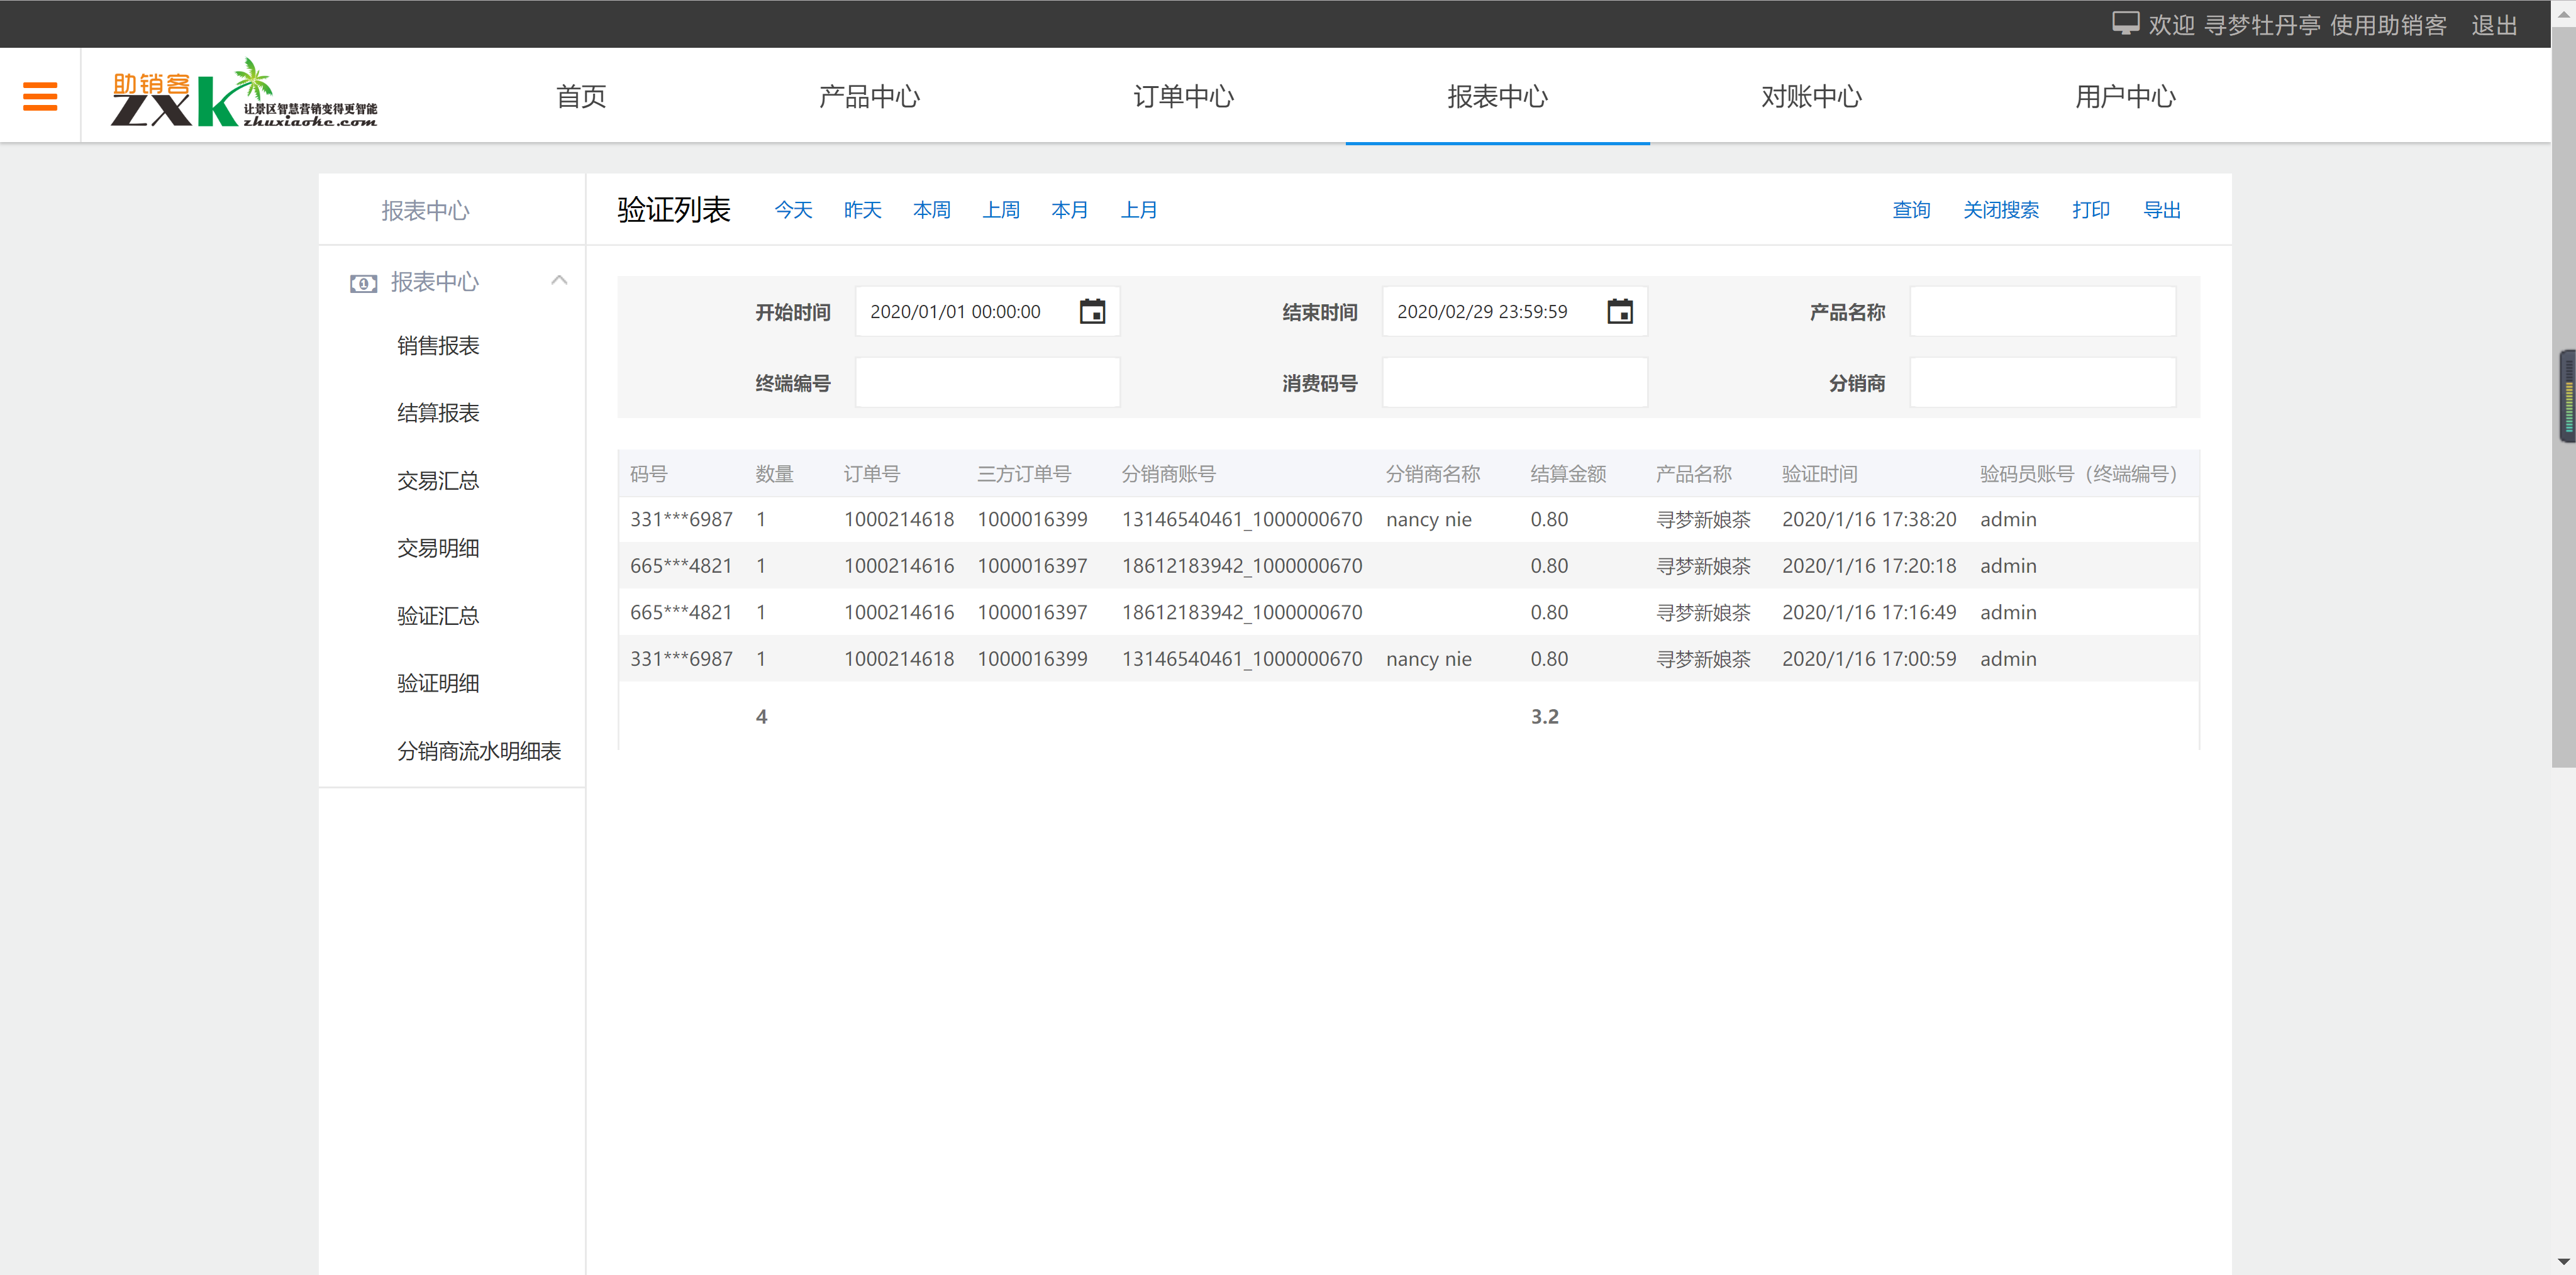Open the end time calendar picker
The height and width of the screenshot is (1275, 2576).
tap(1619, 312)
